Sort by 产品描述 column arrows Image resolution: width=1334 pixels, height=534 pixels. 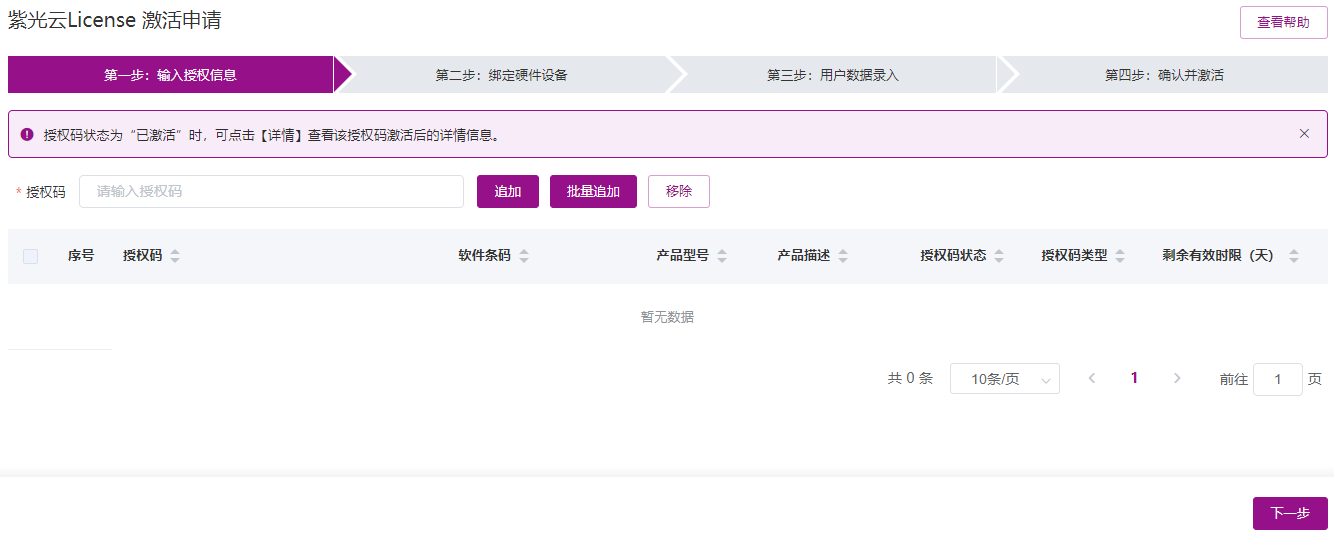tap(843, 256)
